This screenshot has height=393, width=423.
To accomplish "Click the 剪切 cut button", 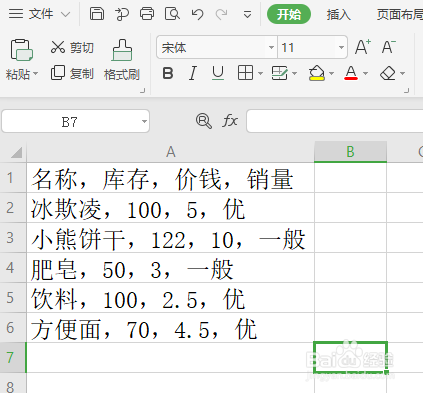I will click(72, 47).
